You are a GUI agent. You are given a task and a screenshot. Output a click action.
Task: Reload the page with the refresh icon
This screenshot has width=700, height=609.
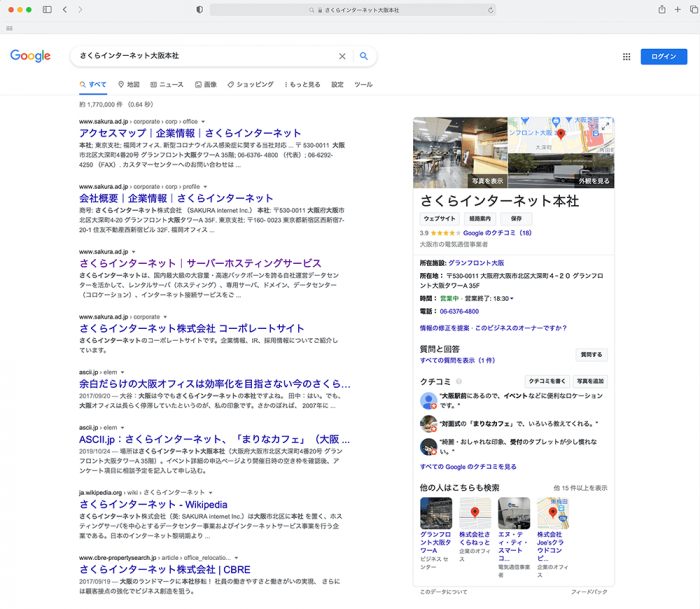point(490,10)
